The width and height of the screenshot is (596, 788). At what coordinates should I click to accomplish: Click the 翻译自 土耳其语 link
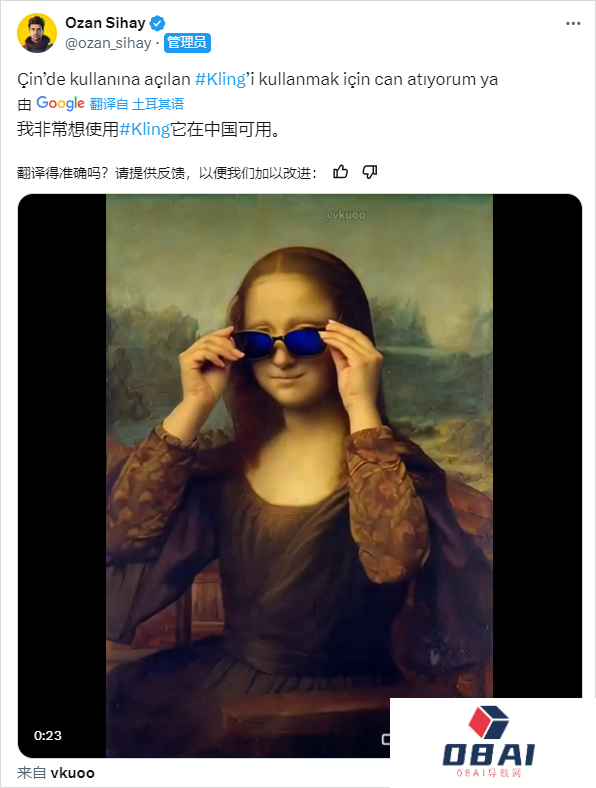click(137, 104)
